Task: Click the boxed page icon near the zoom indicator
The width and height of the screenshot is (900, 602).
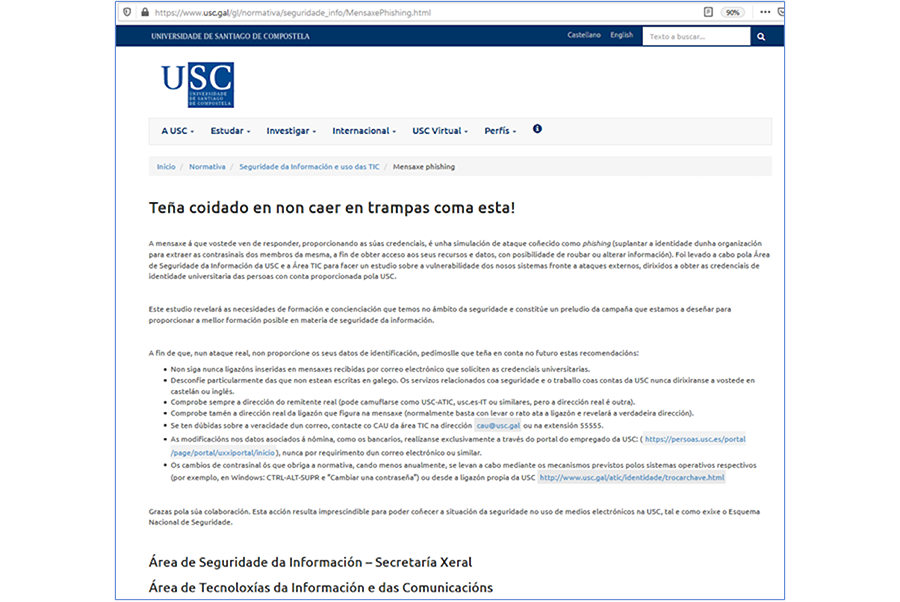Action: tap(707, 13)
